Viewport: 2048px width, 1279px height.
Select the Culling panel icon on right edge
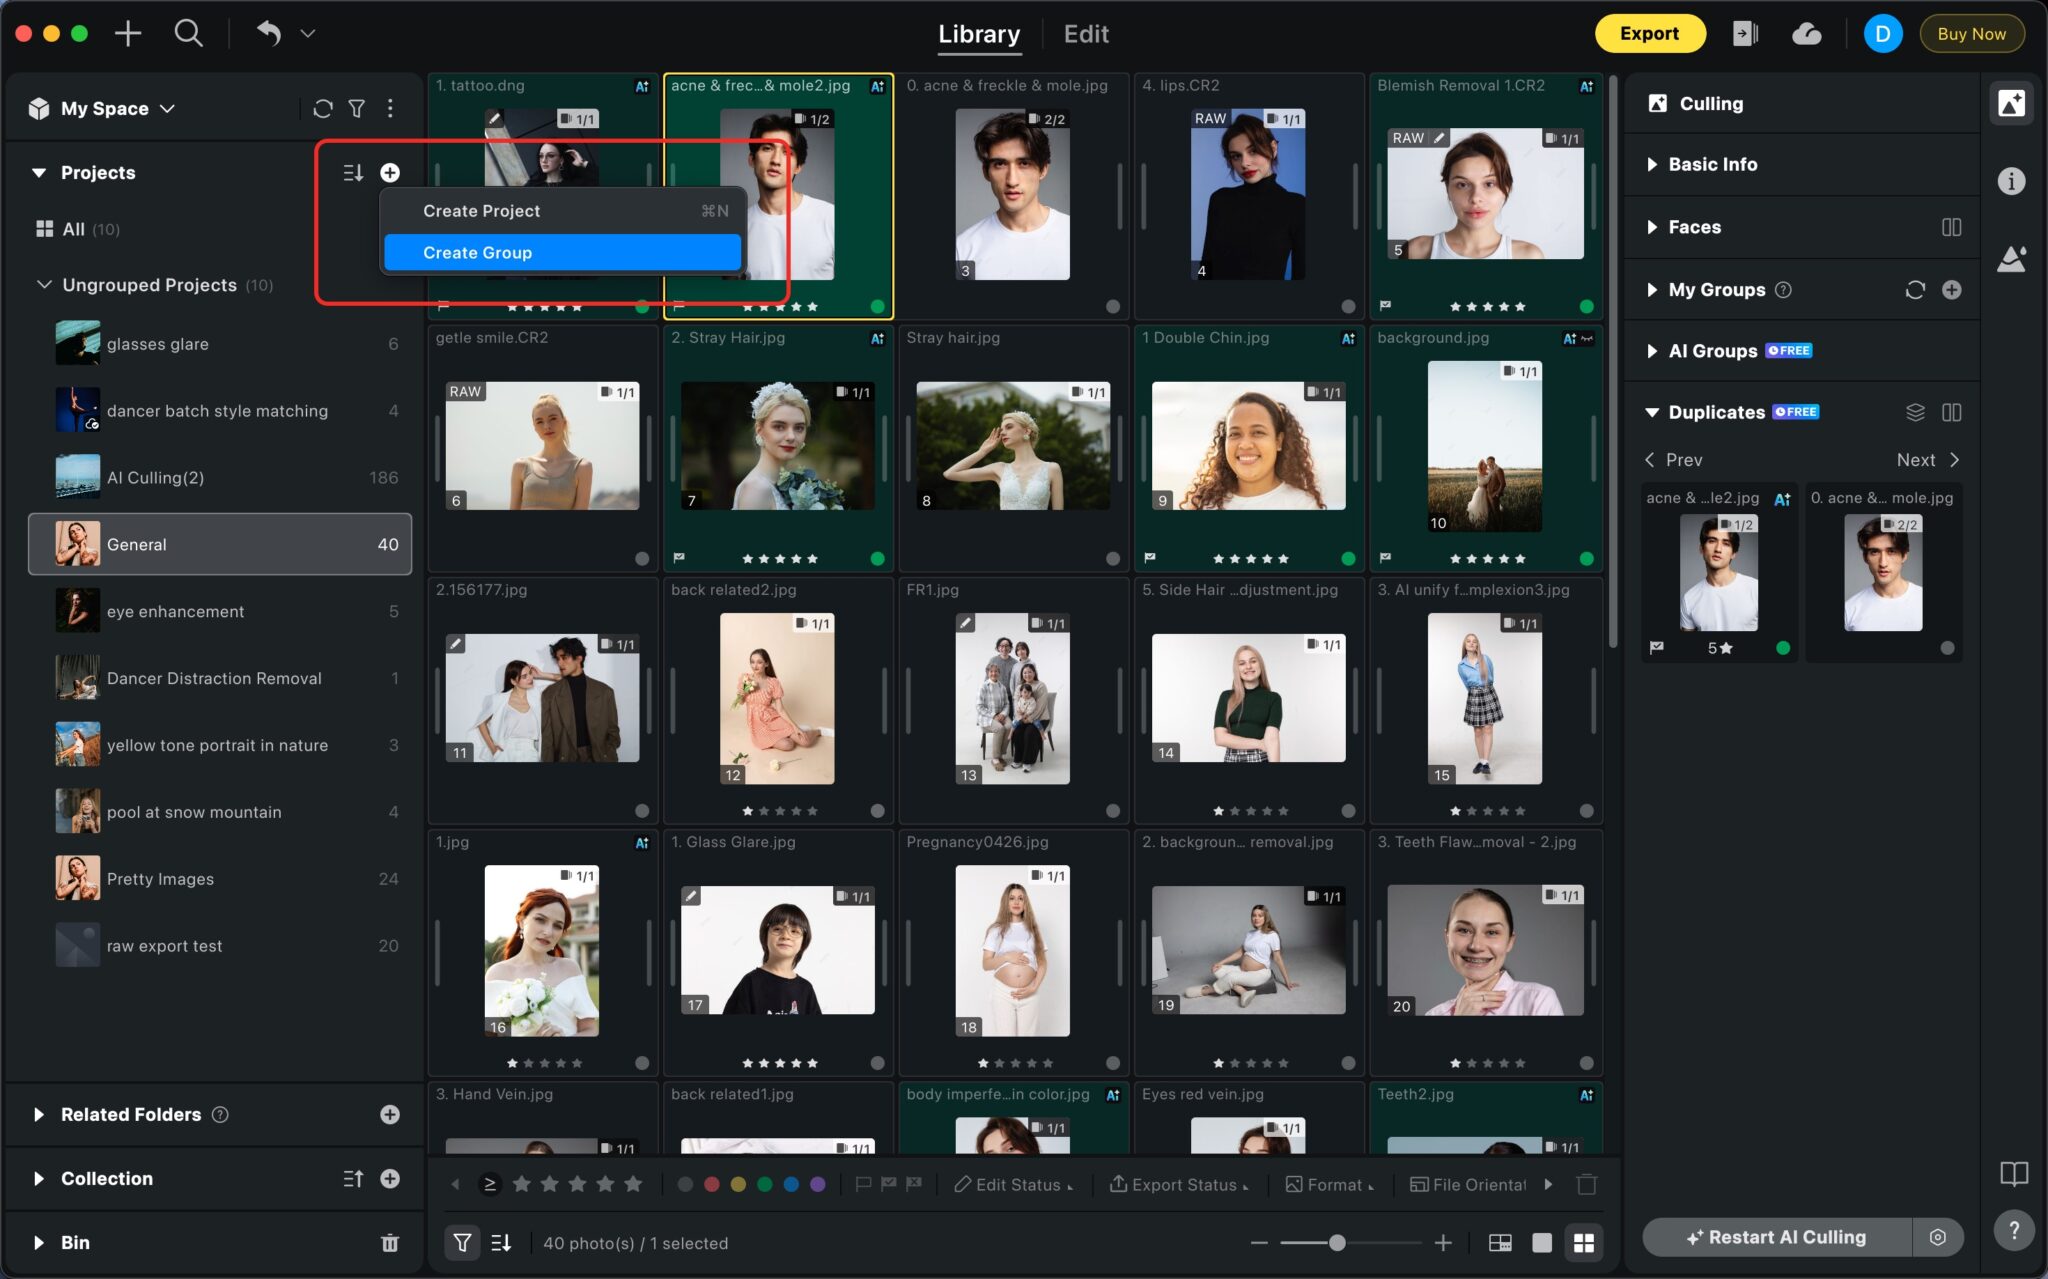(2014, 102)
